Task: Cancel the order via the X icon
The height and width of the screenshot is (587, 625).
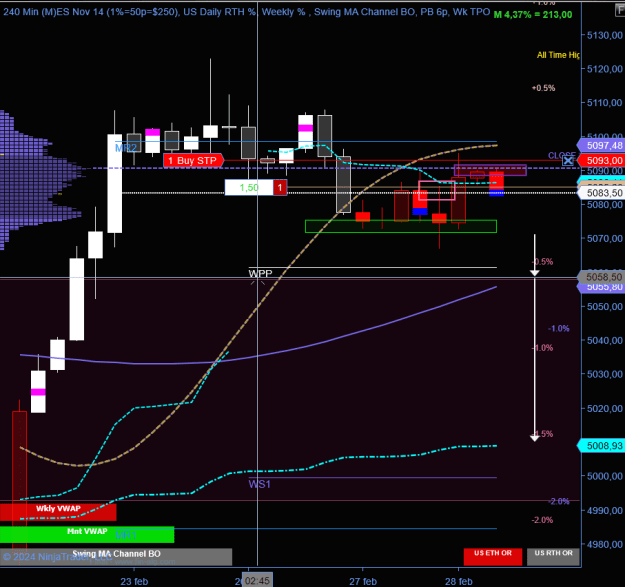Action: 568,161
